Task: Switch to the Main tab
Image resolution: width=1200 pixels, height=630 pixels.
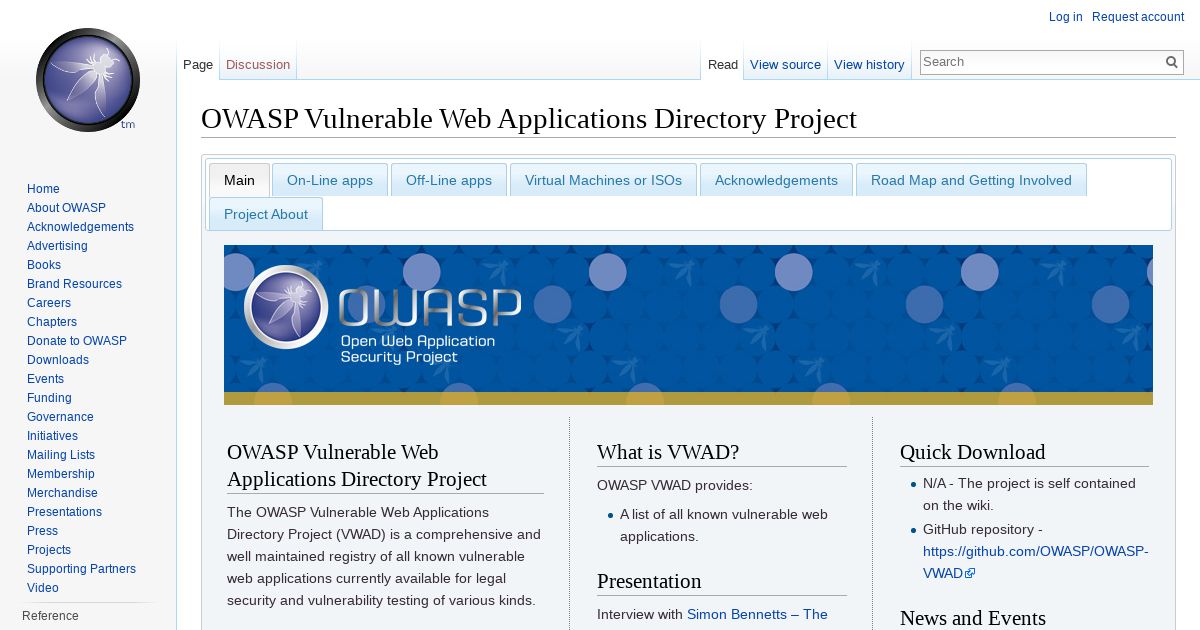Action: point(239,180)
